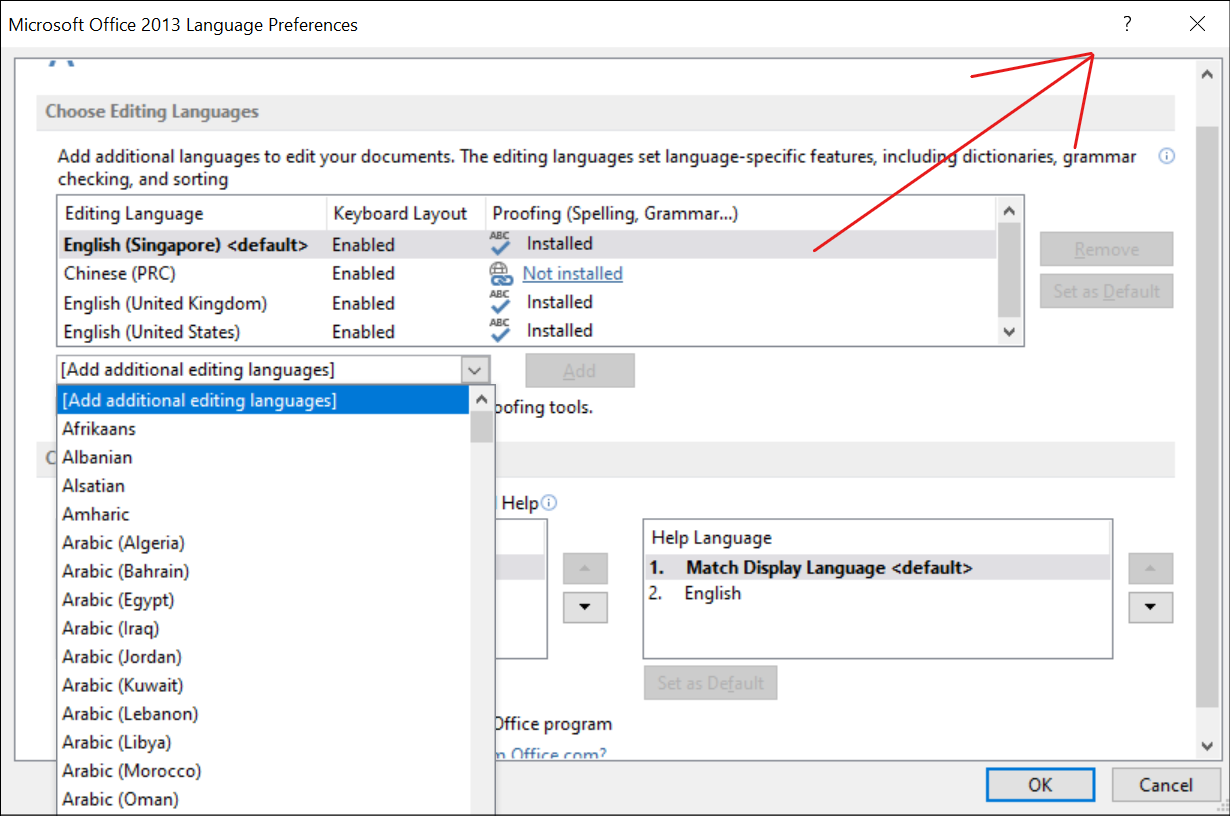Choose Arabic (Iraq) from the list
Image resolution: width=1230 pixels, height=816 pixels.
[263, 628]
